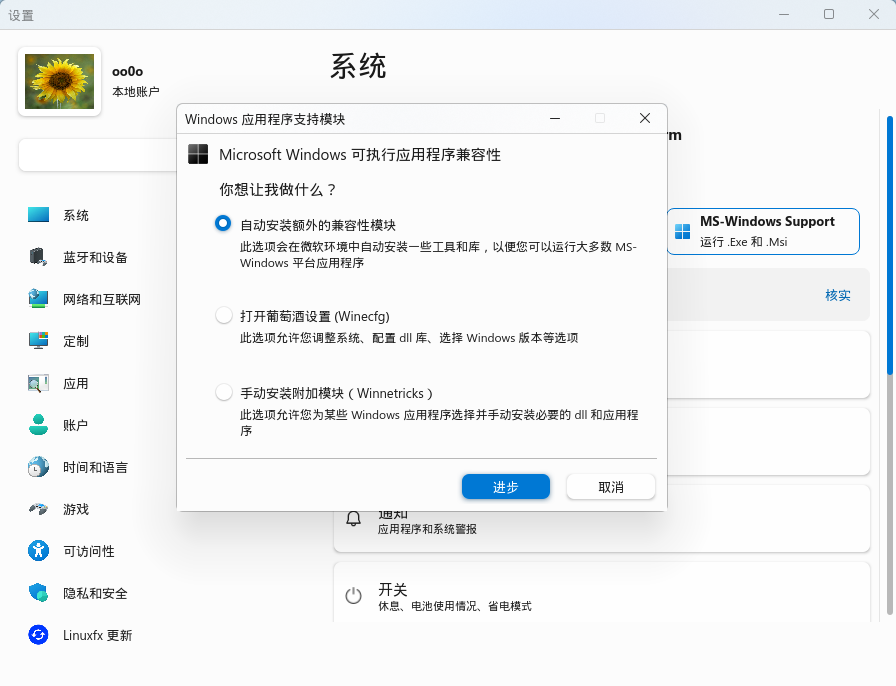Click the 核实 link
The image size is (896, 686).
click(x=837, y=295)
